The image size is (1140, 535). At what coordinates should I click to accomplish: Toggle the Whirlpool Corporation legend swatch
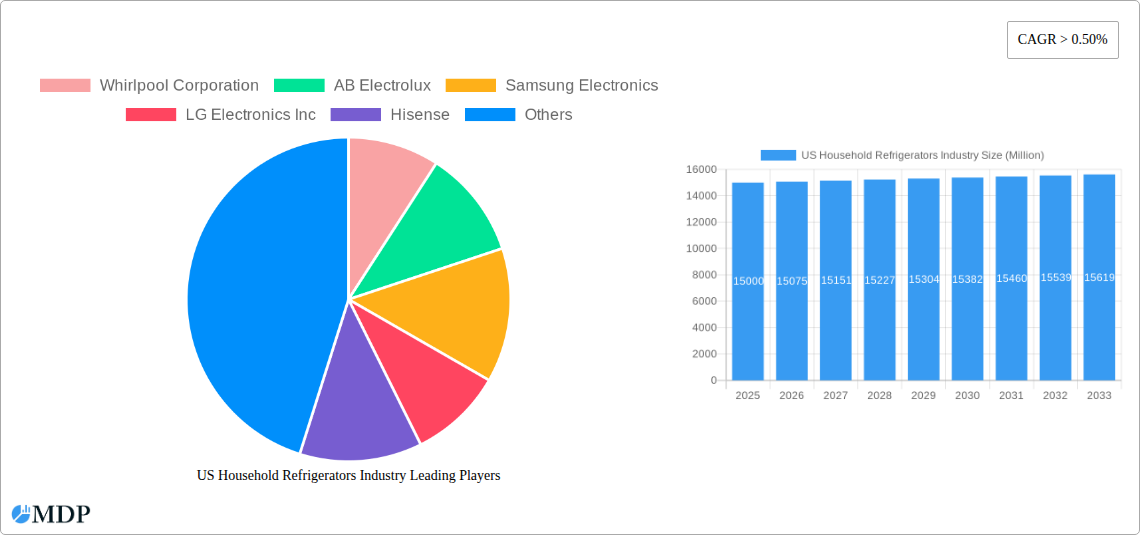(65, 86)
